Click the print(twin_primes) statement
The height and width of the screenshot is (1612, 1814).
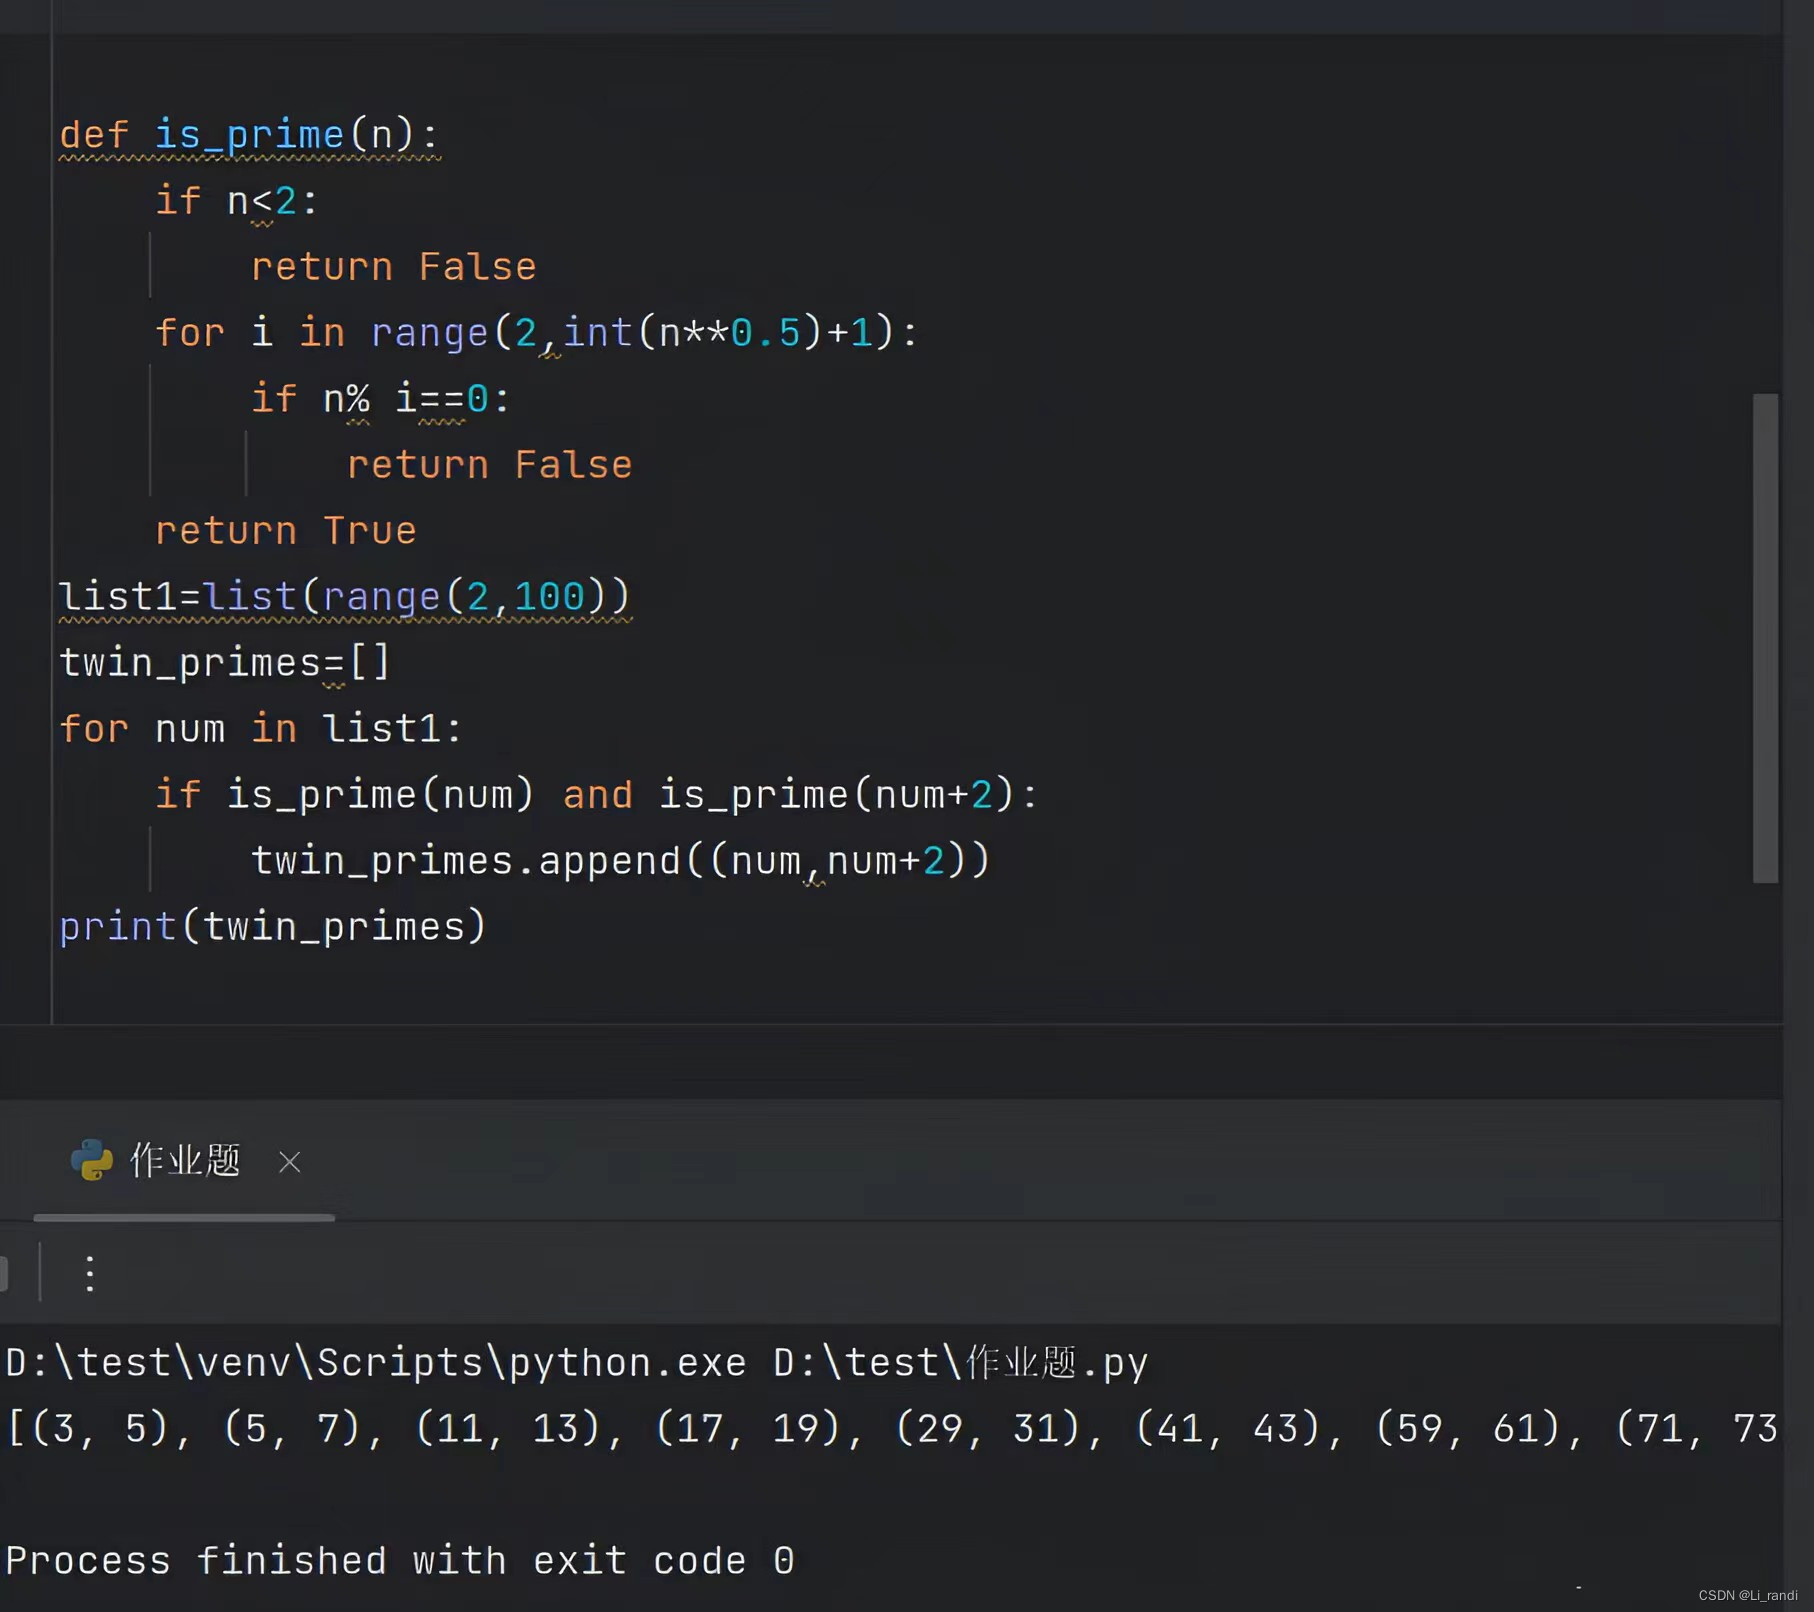tap(272, 925)
